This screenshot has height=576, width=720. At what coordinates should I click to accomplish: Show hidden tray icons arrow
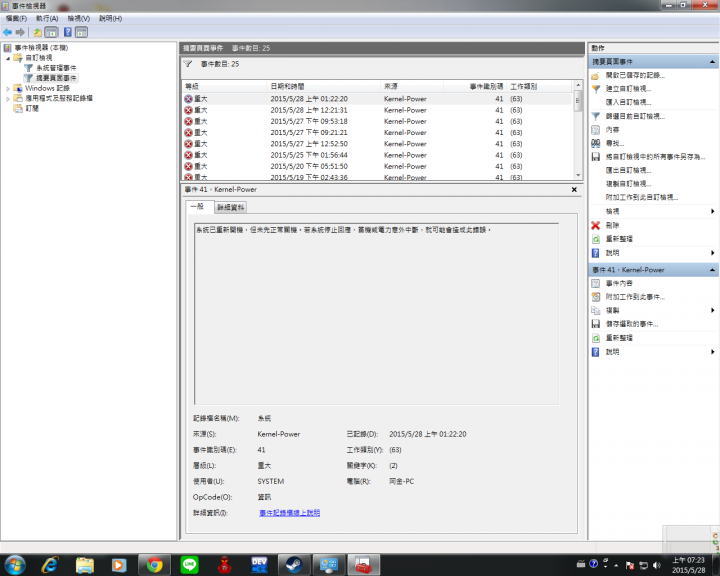pyautogui.click(x=616, y=565)
